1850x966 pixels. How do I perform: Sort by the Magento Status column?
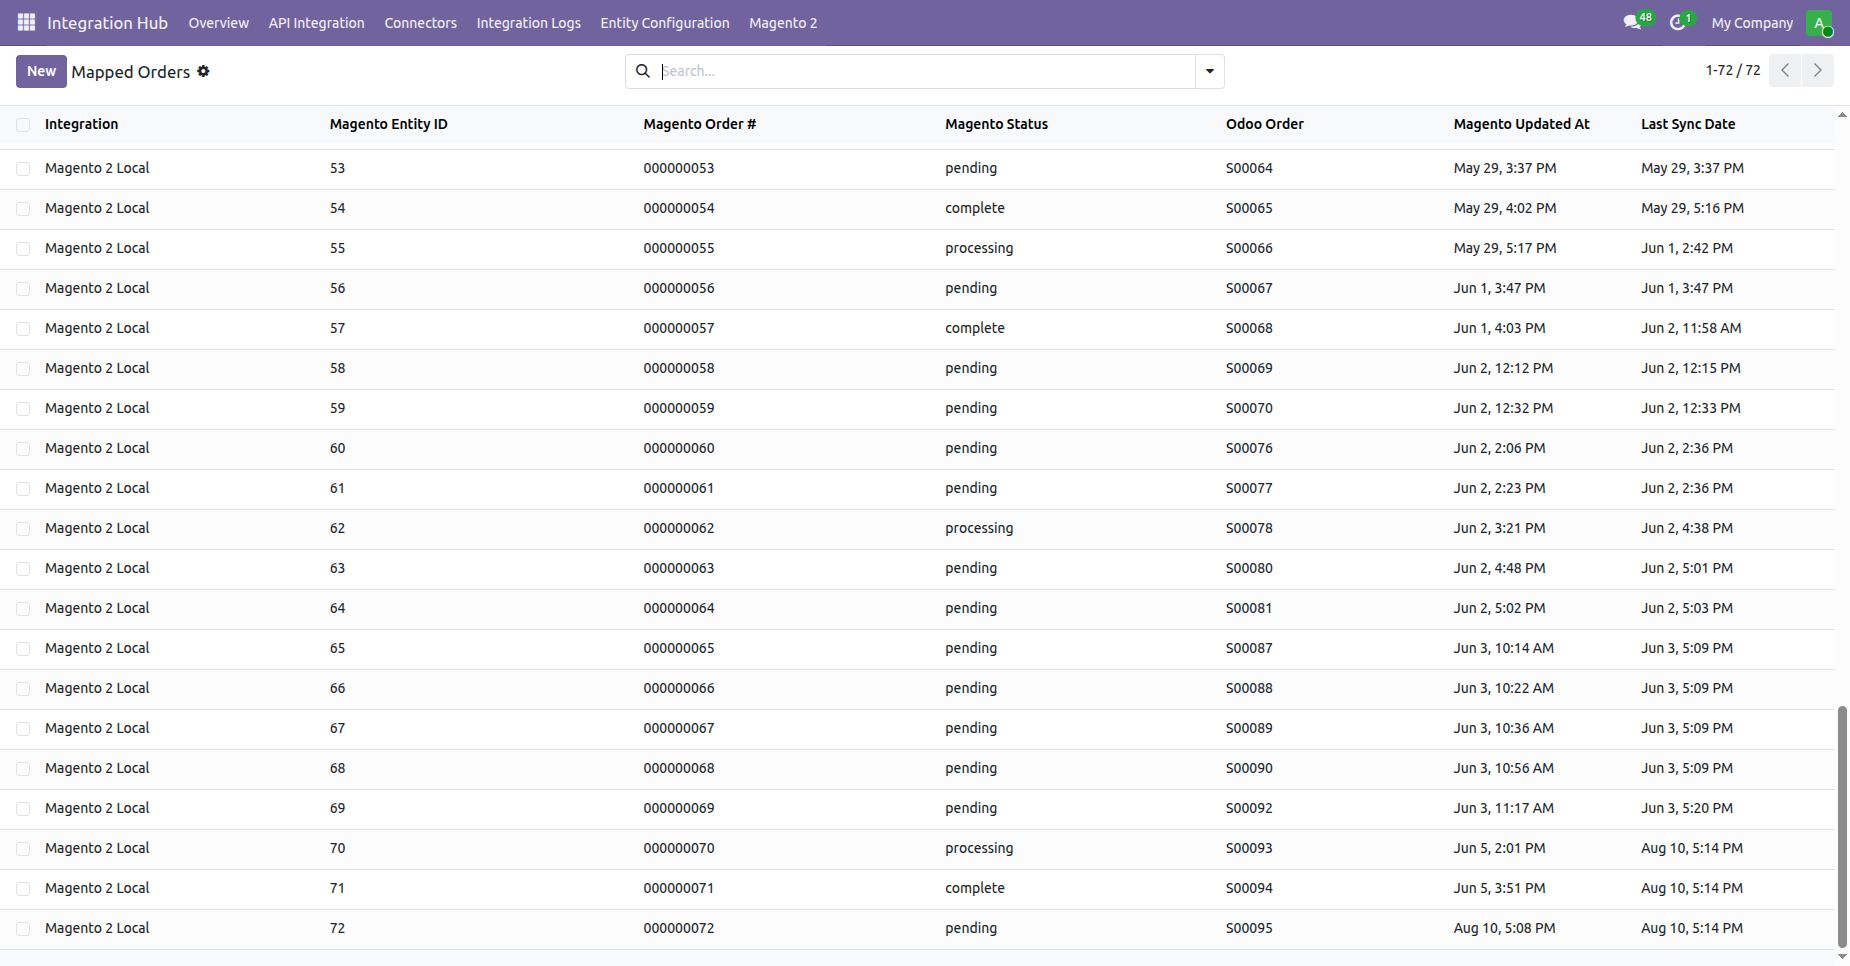pos(996,124)
